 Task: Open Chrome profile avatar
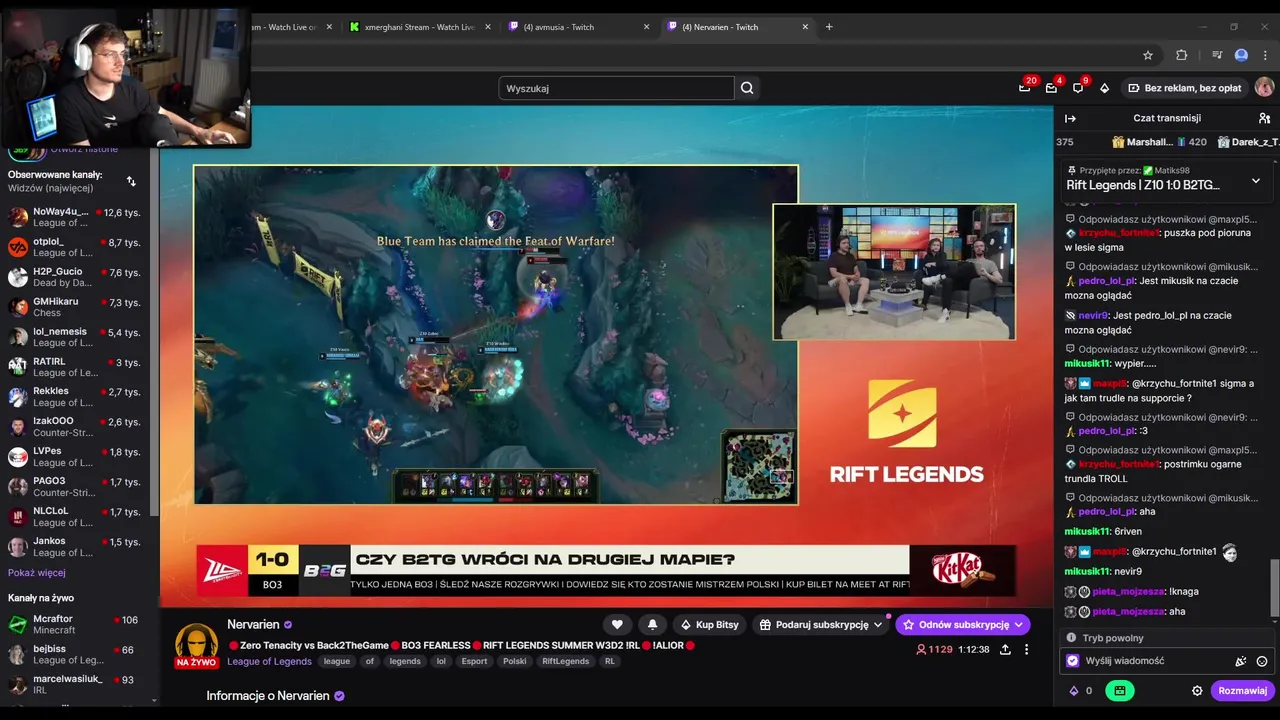[x=1241, y=55]
